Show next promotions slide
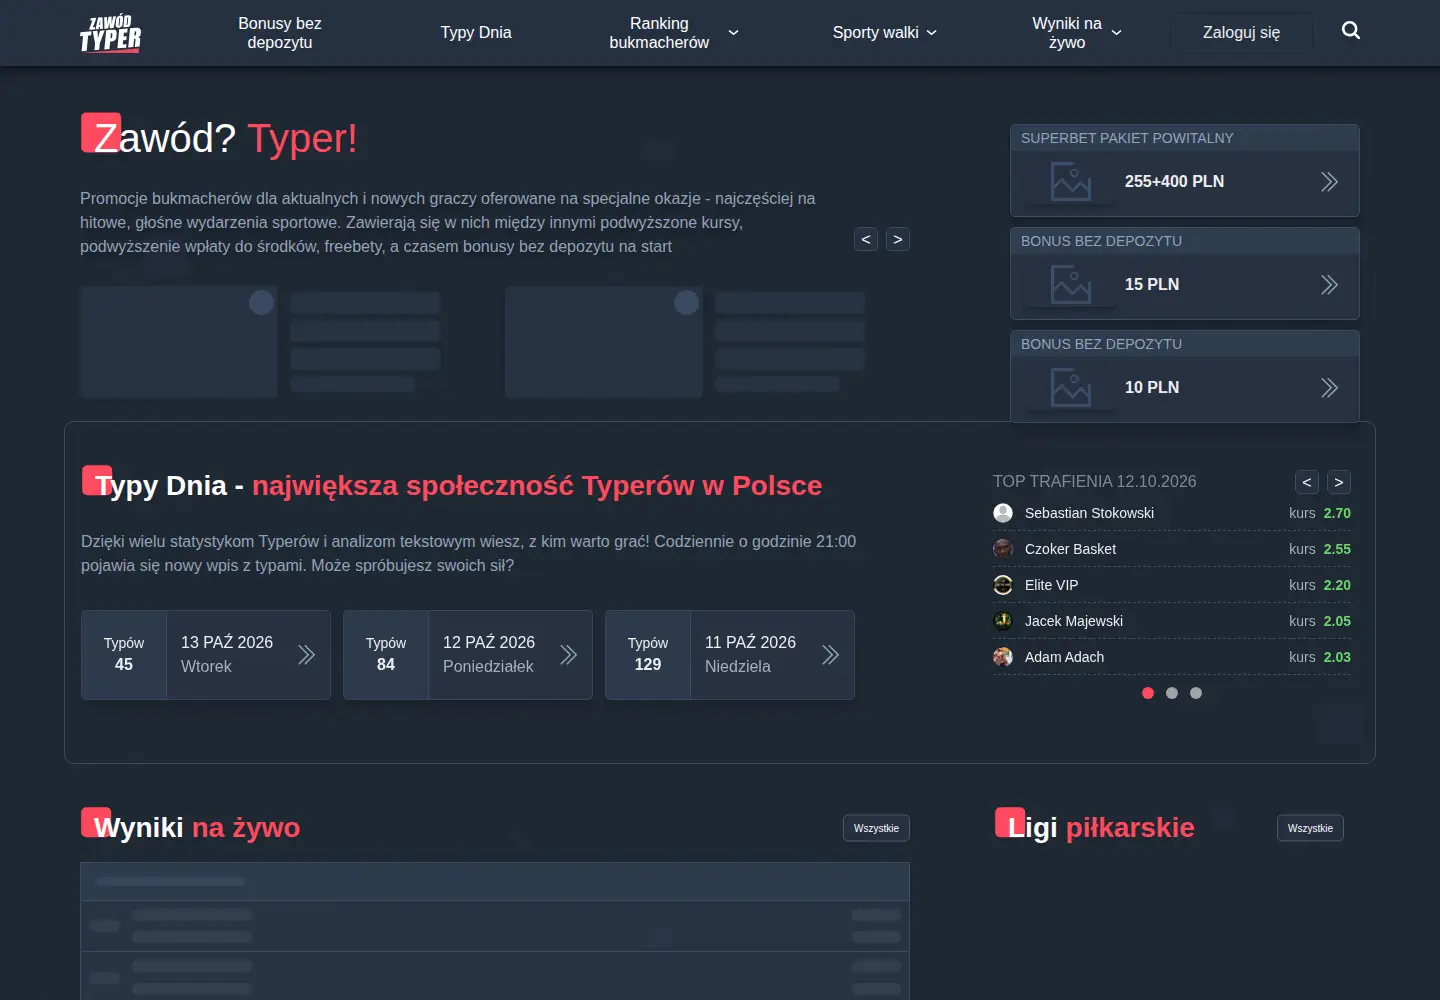 [898, 239]
